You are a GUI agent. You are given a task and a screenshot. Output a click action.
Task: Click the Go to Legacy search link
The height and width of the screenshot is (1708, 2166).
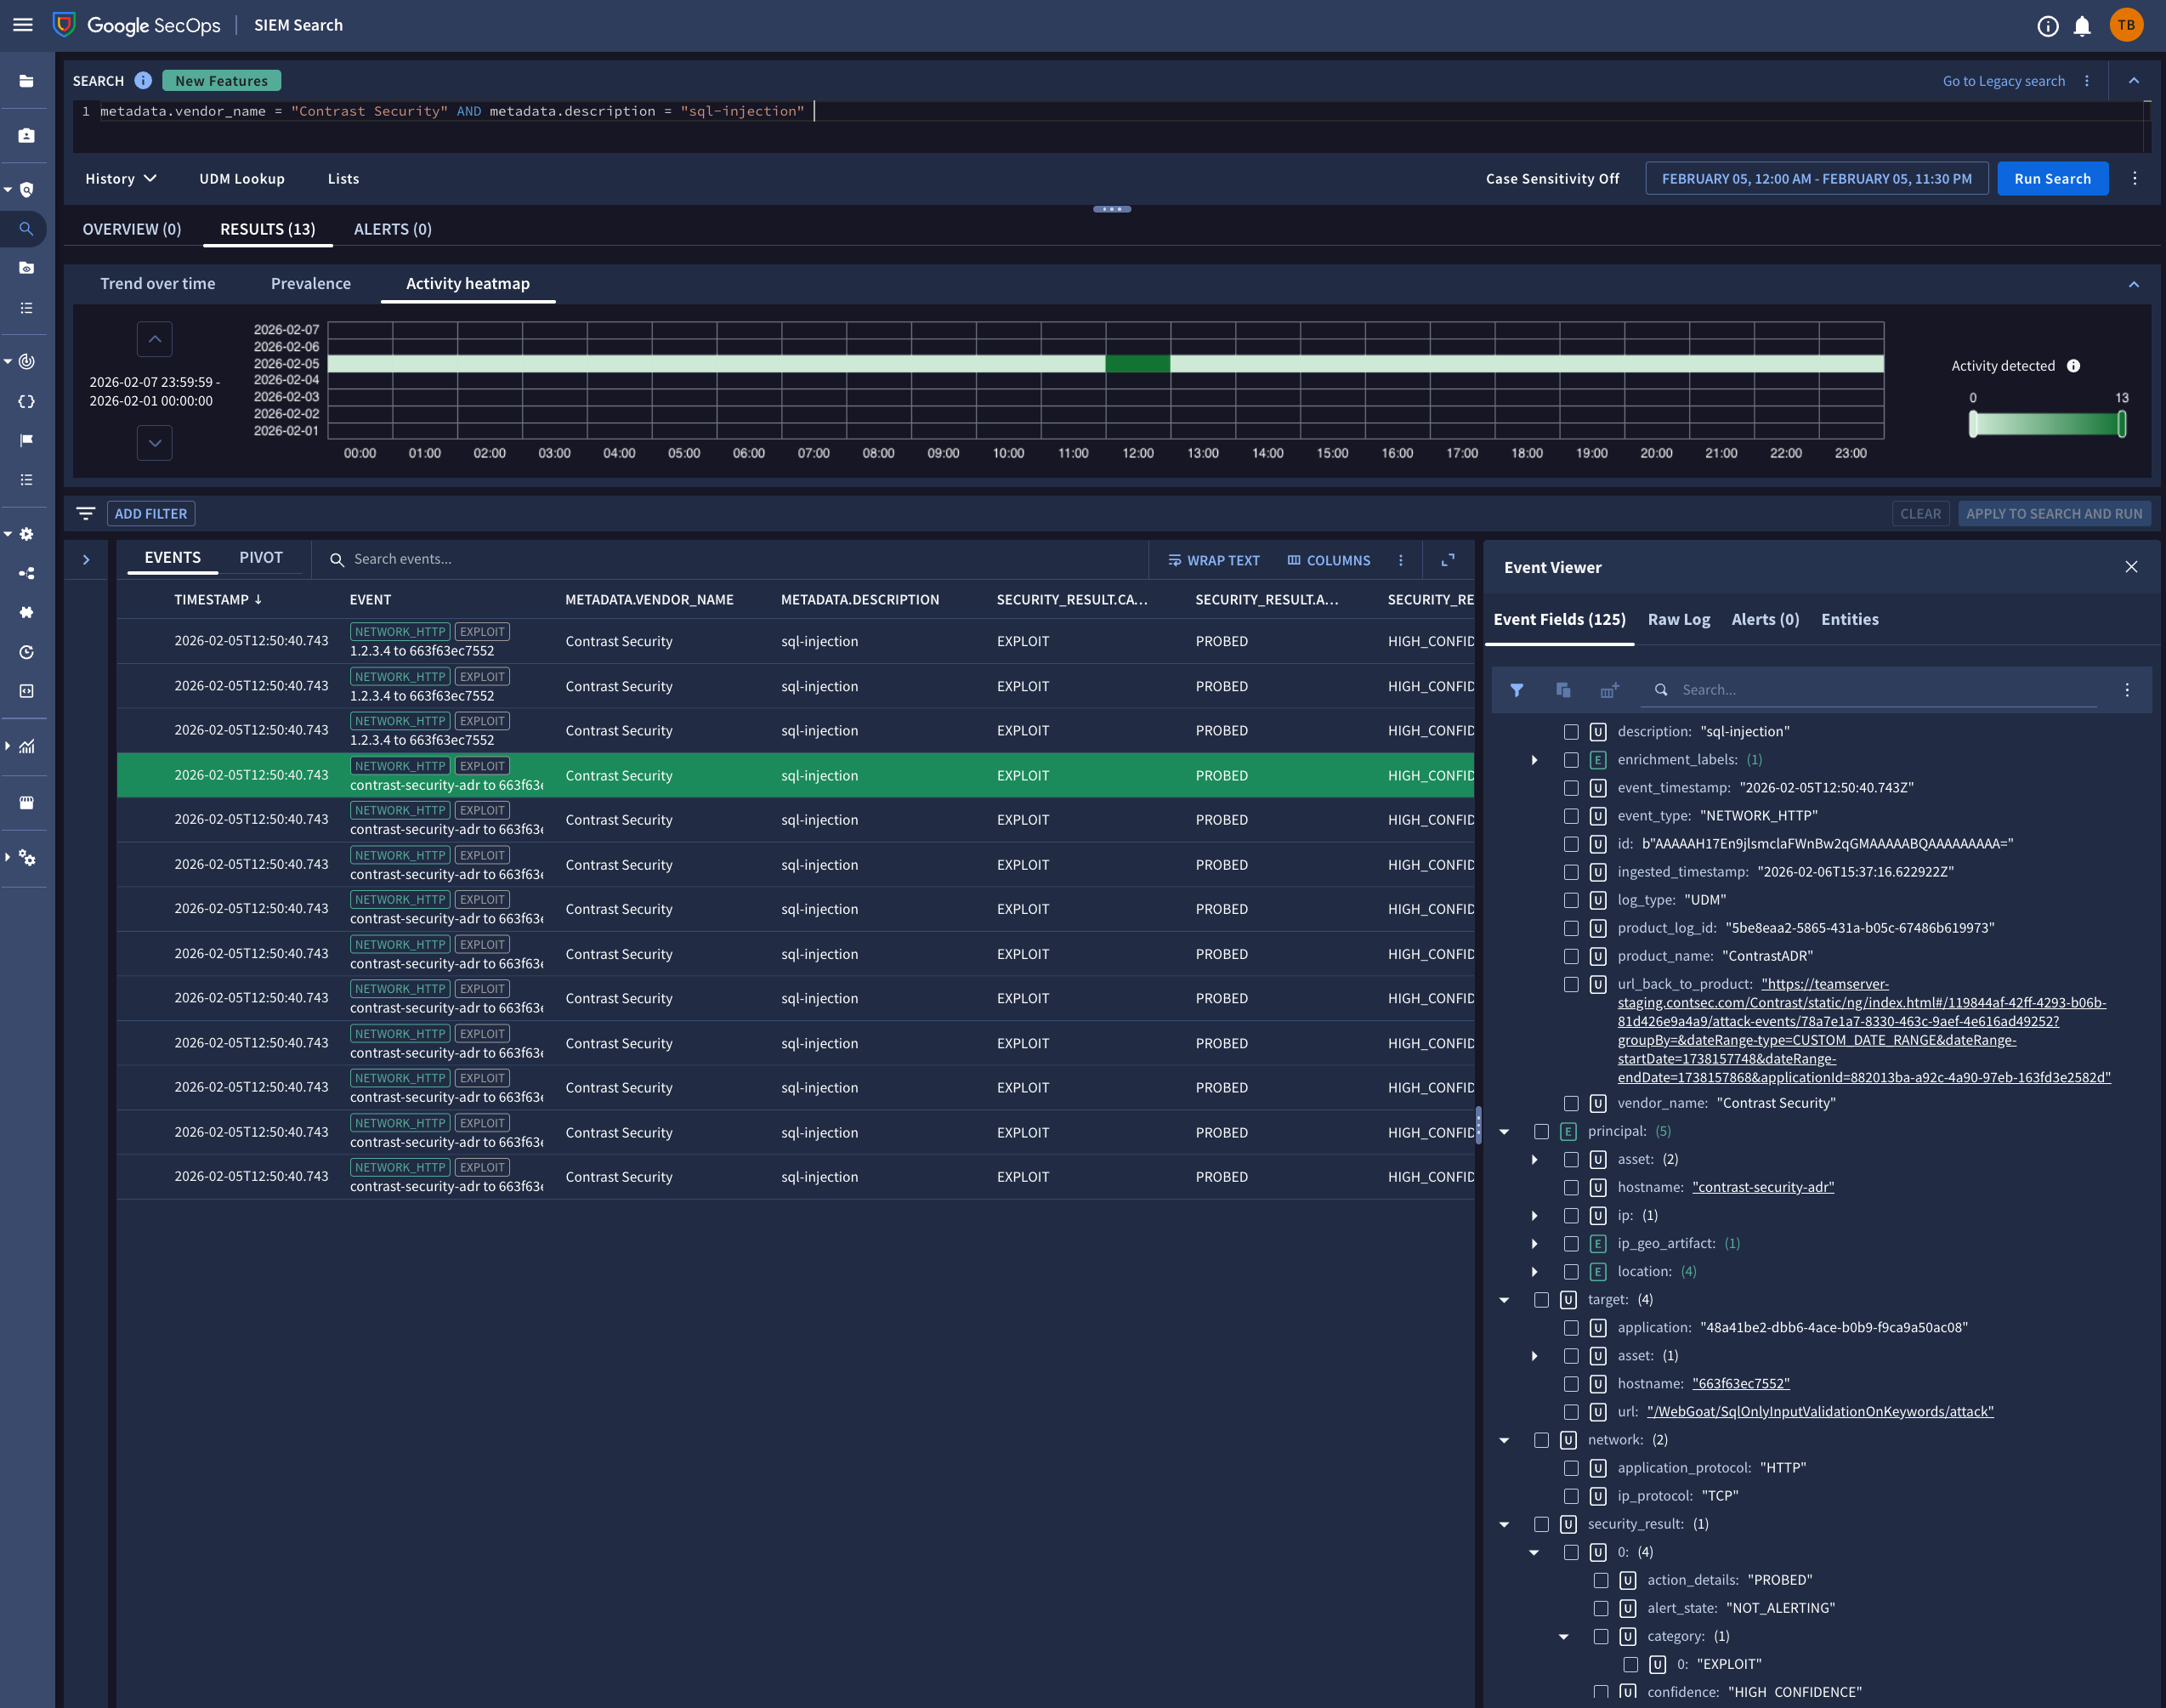(x=2003, y=81)
